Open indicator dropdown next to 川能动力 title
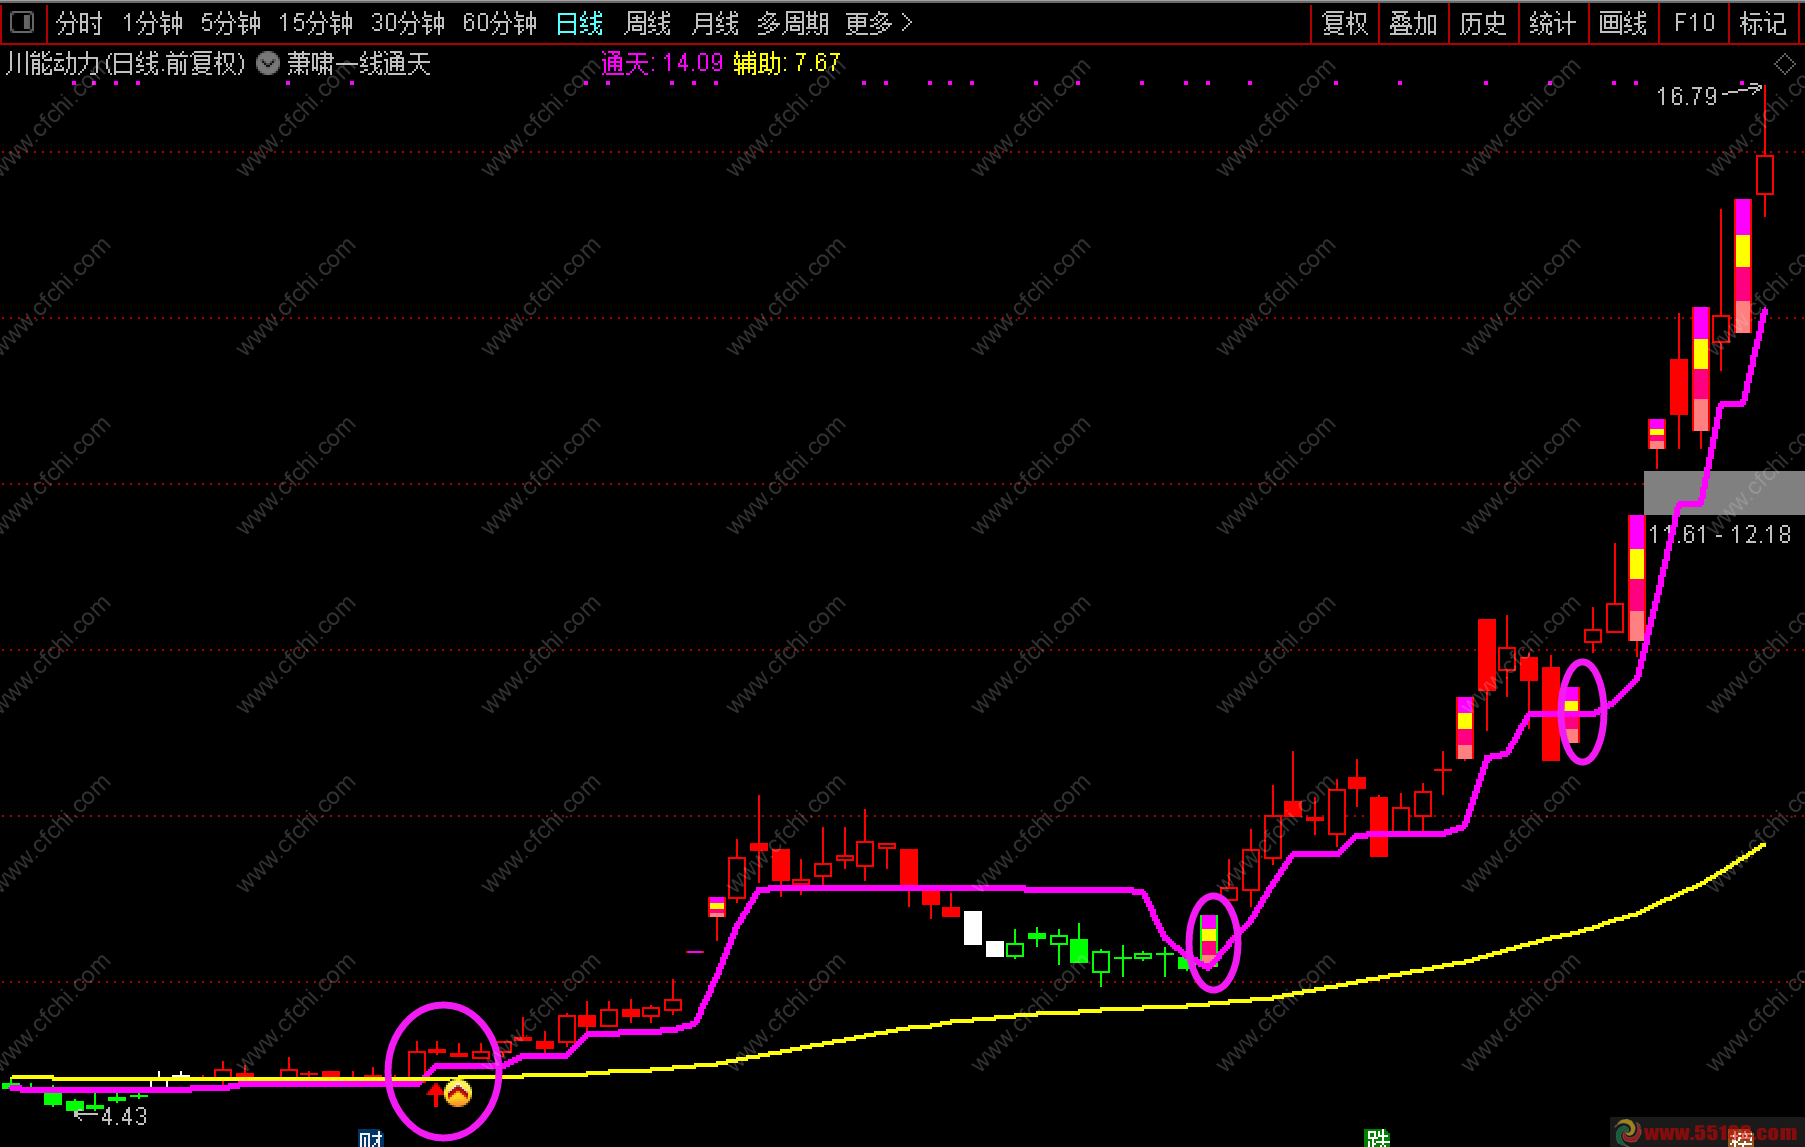1805x1147 pixels. (267, 64)
